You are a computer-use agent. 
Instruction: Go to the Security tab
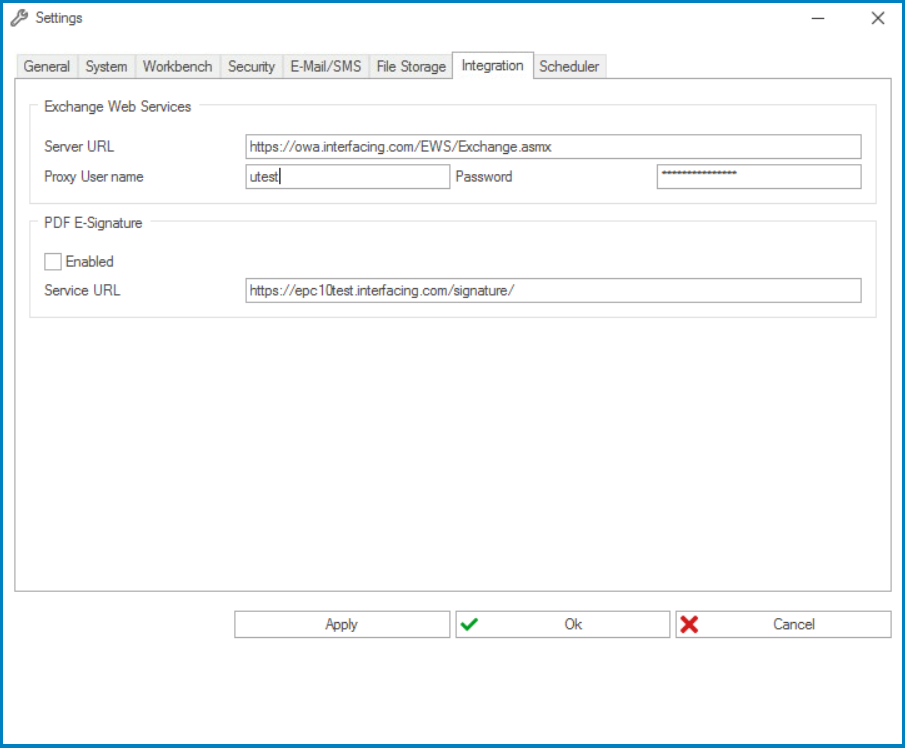click(x=251, y=66)
